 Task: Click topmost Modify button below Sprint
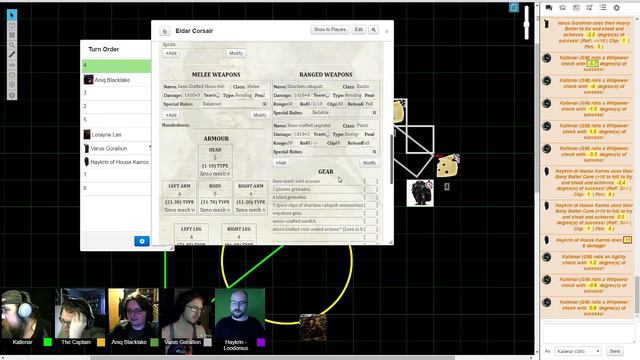click(x=236, y=53)
